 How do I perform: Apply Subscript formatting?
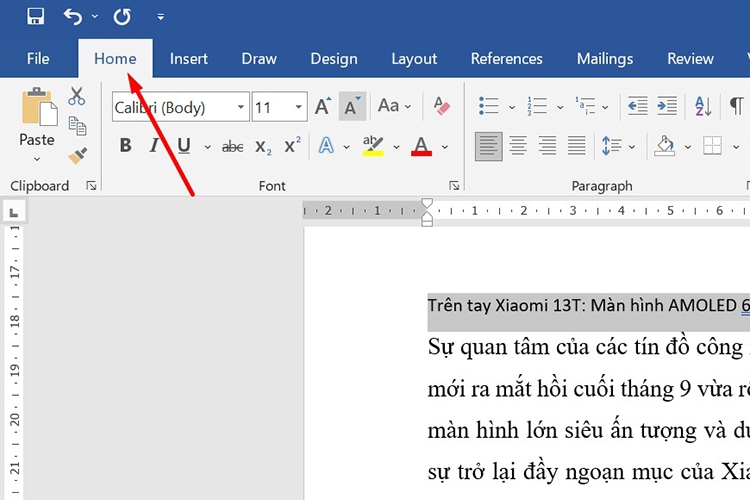pos(263,146)
